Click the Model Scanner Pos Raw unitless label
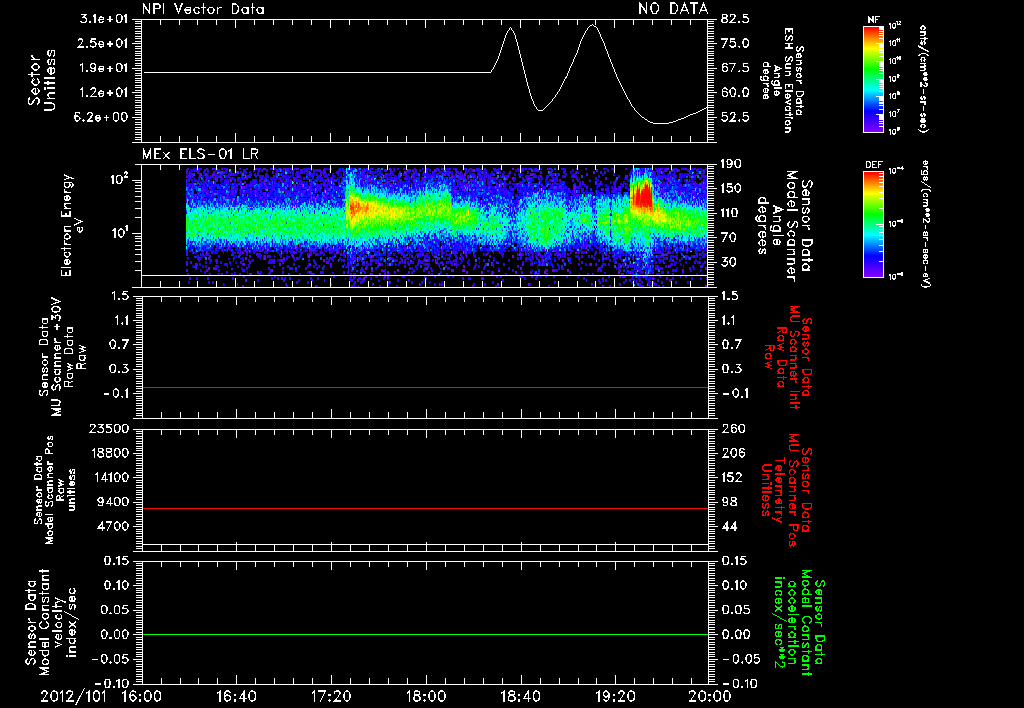Screen dimensions: 1024x708 pyautogui.click(x=55, y=489)
